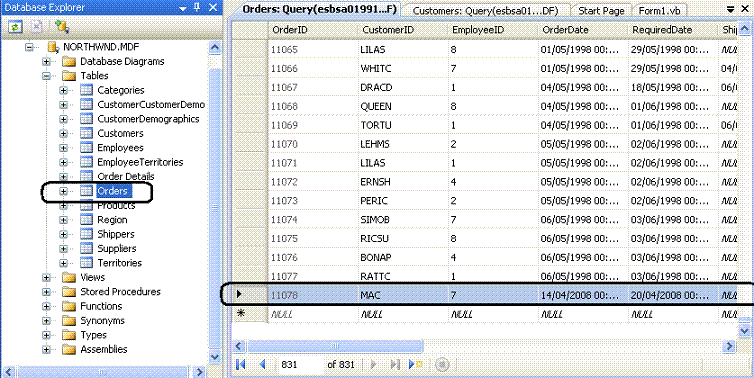Click the stop query circular icon

coord(441,365)
